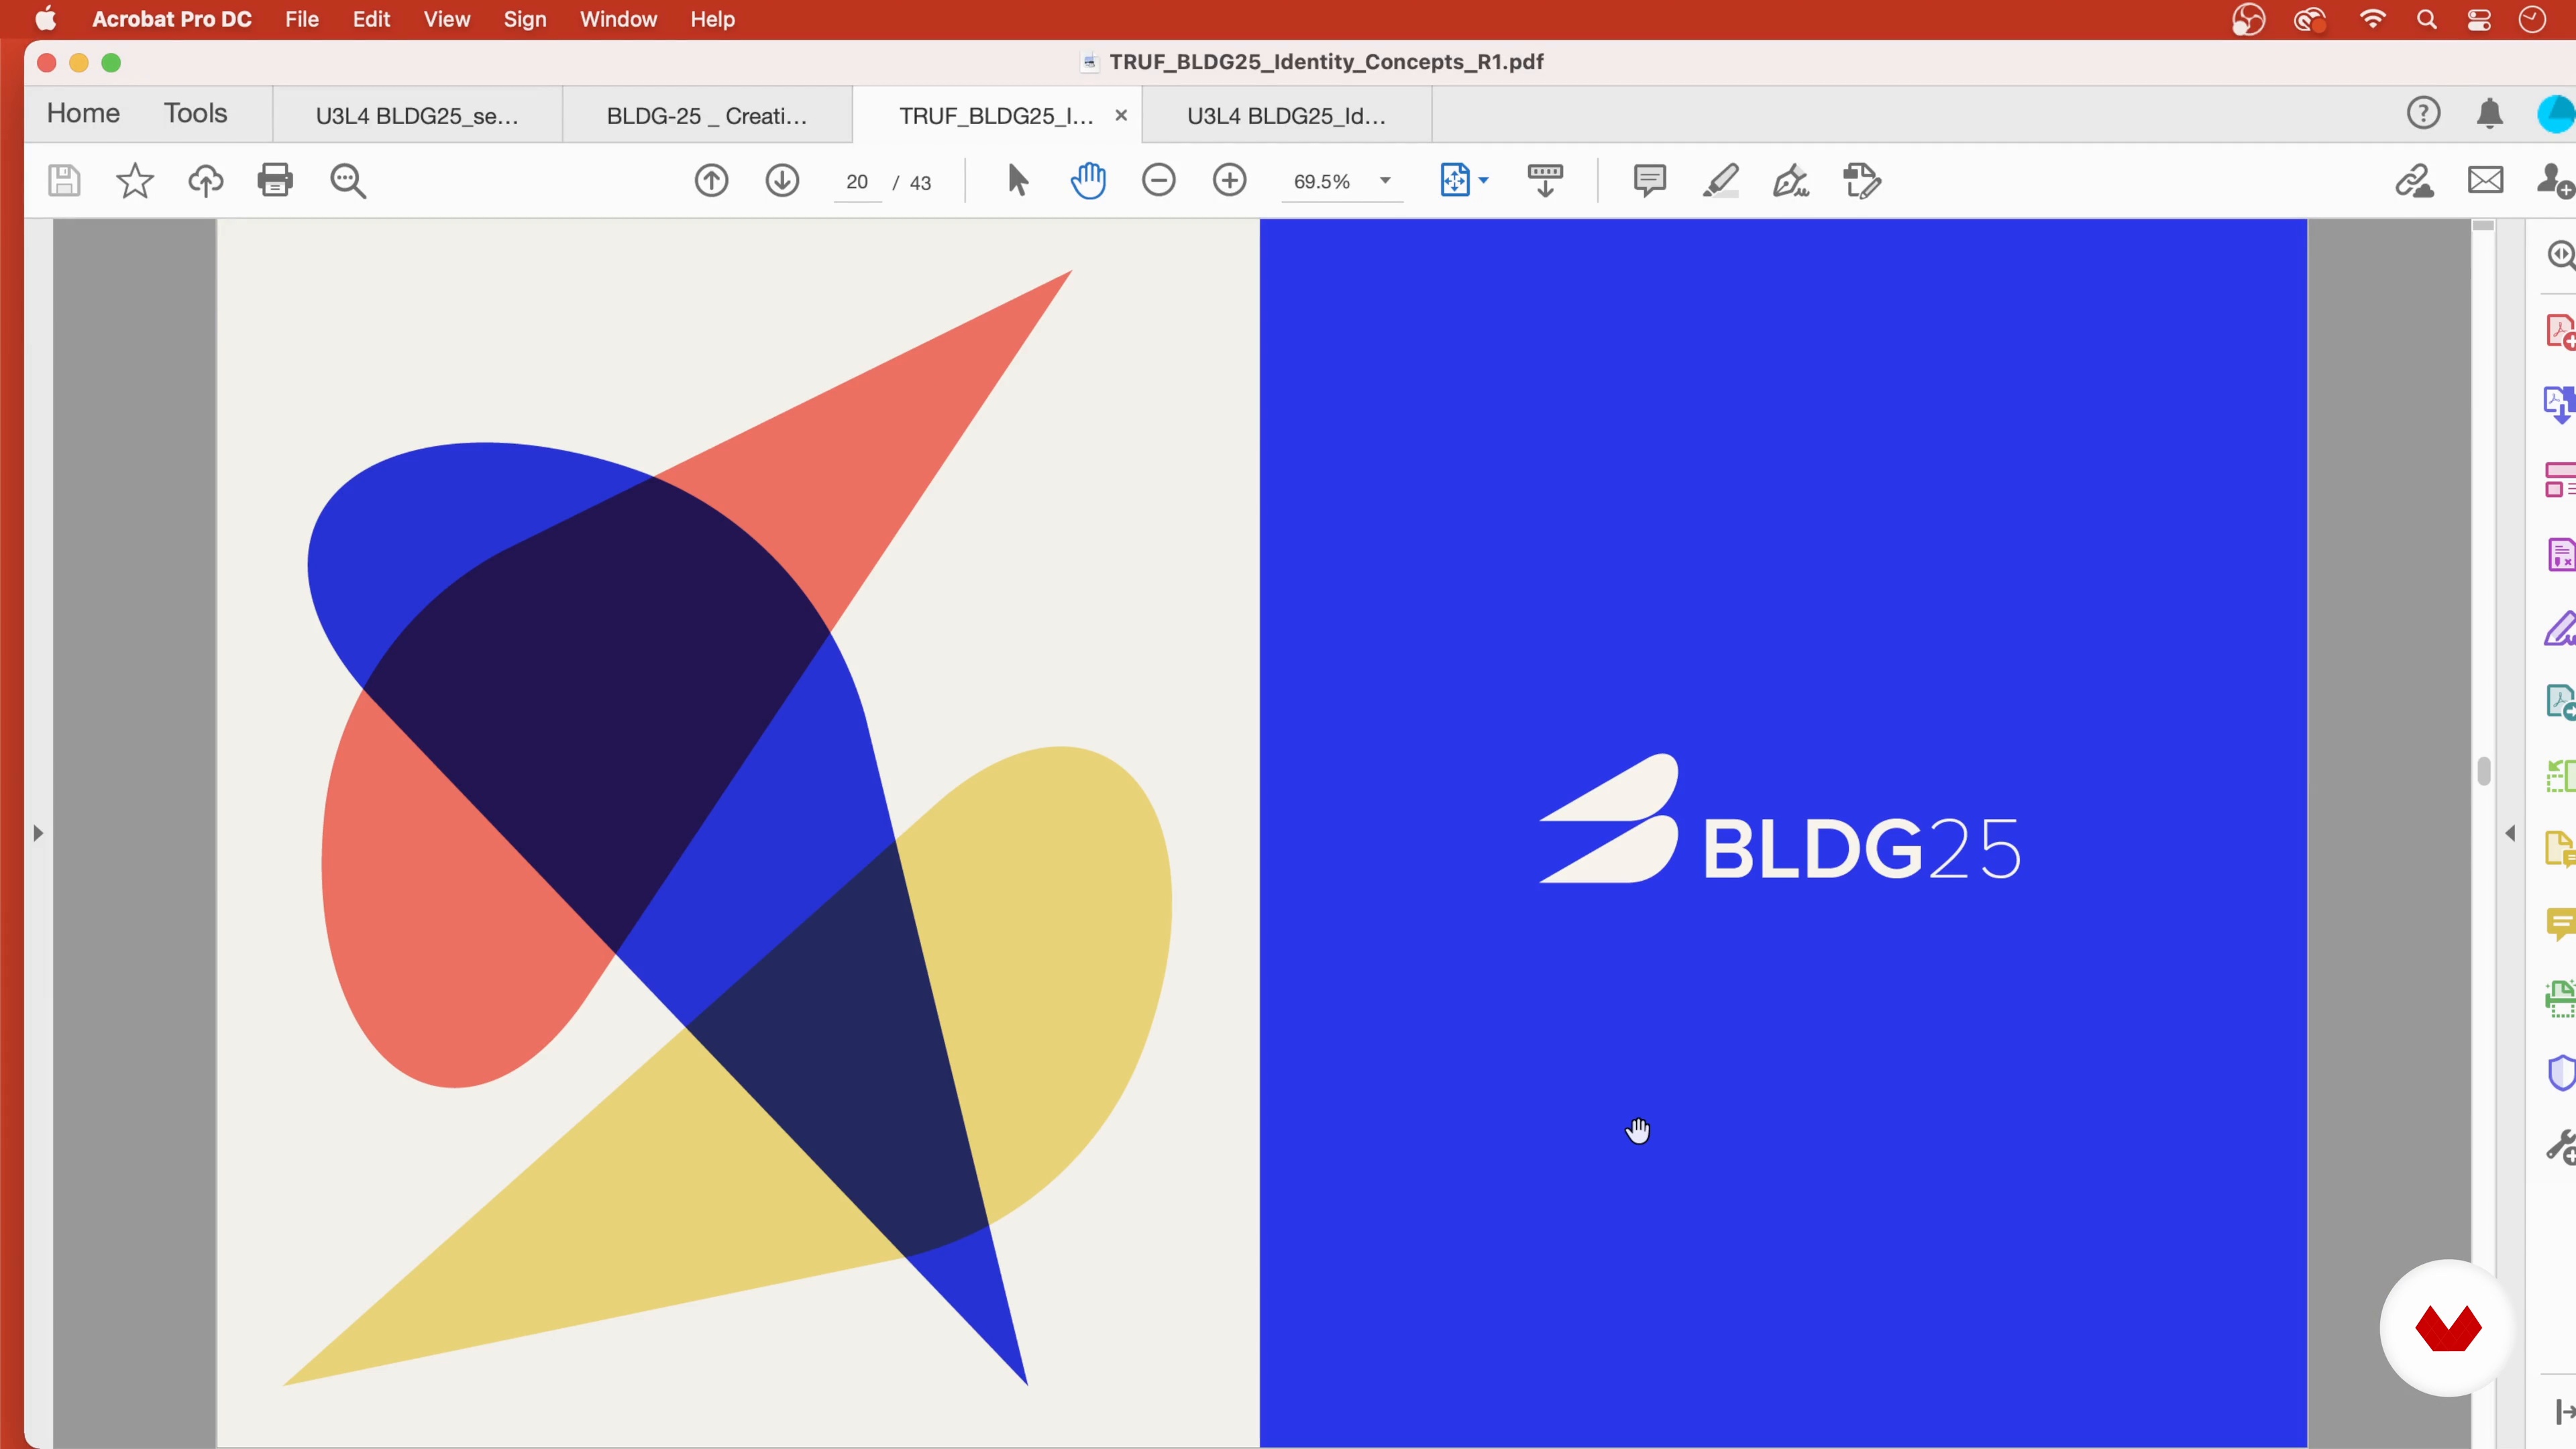Close the TRUF_BLDG25_I... tab
Image resolution: width=2576 pixels, height=1449 pixels.
click(x=1121, y=115)
